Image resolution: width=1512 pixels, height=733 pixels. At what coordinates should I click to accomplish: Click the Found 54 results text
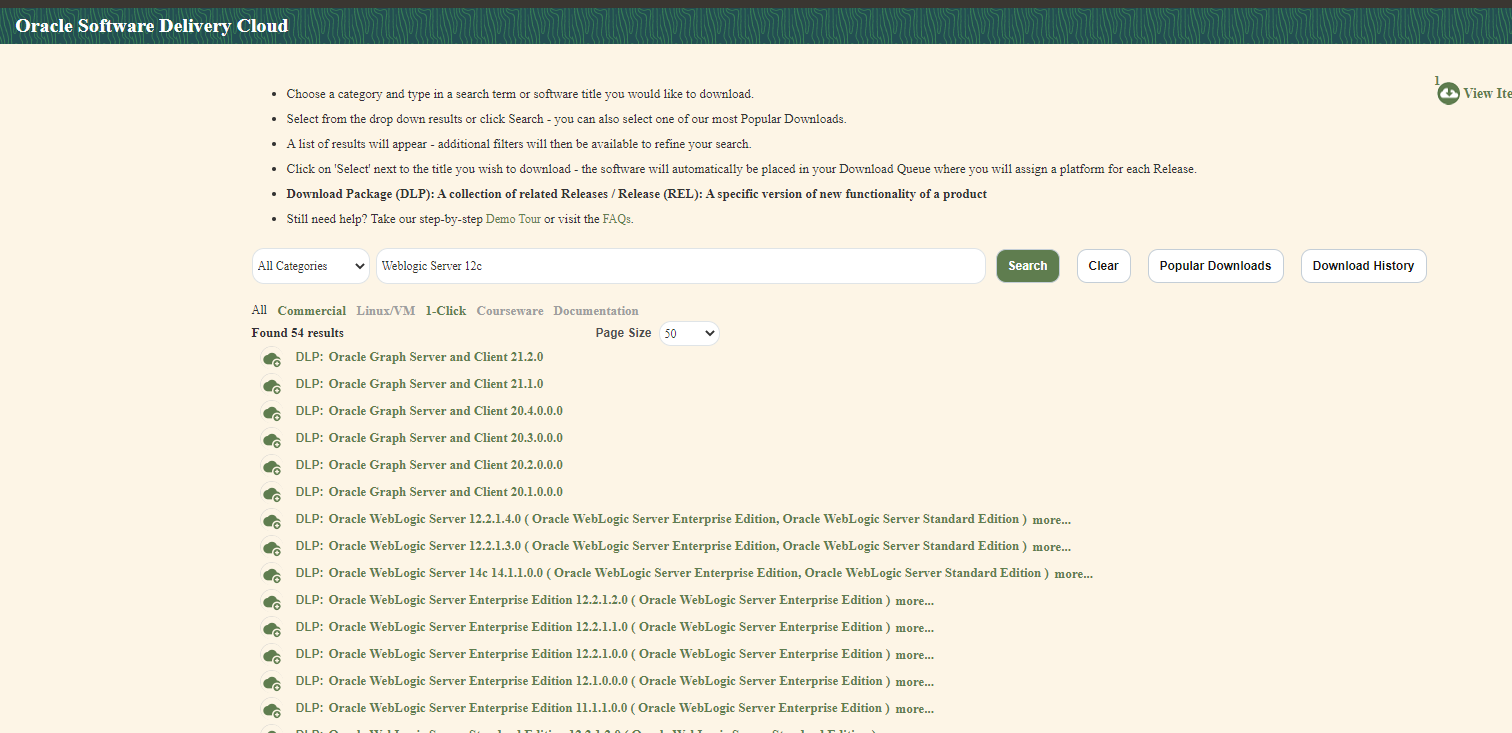(298, 333)
